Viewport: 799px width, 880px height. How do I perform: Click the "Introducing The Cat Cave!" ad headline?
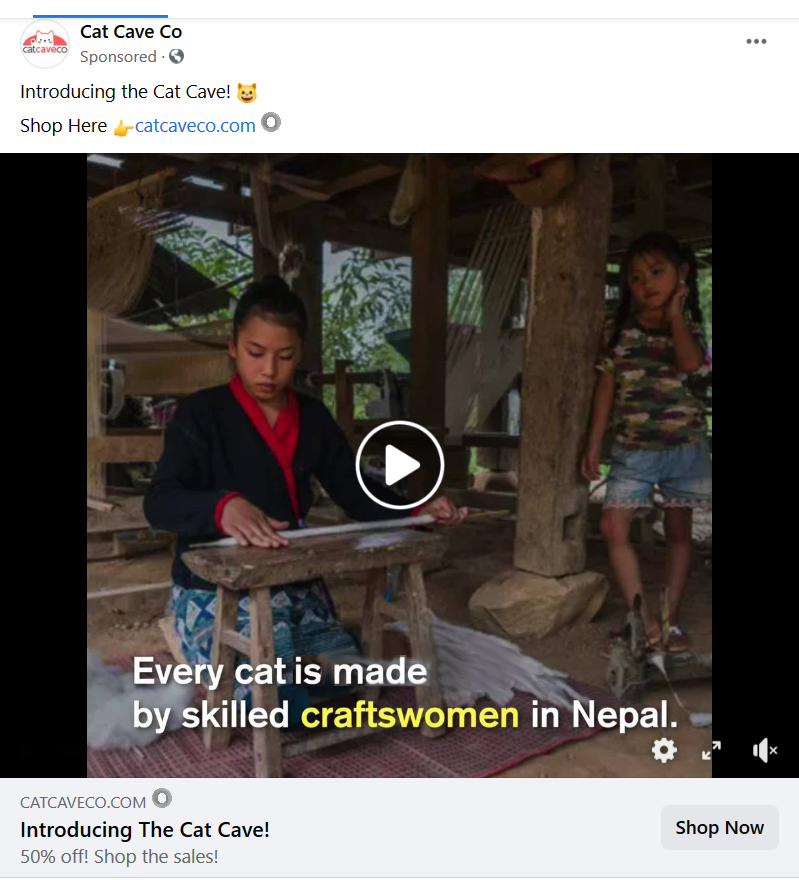pyautogui.click(x=145, y=830)
